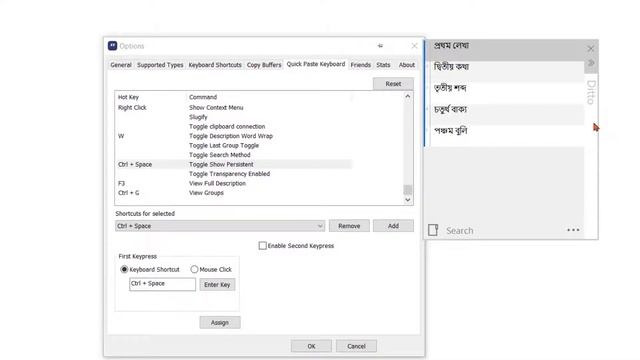Click the Enter Key button
640x360 pixels.
pos(217,284)
